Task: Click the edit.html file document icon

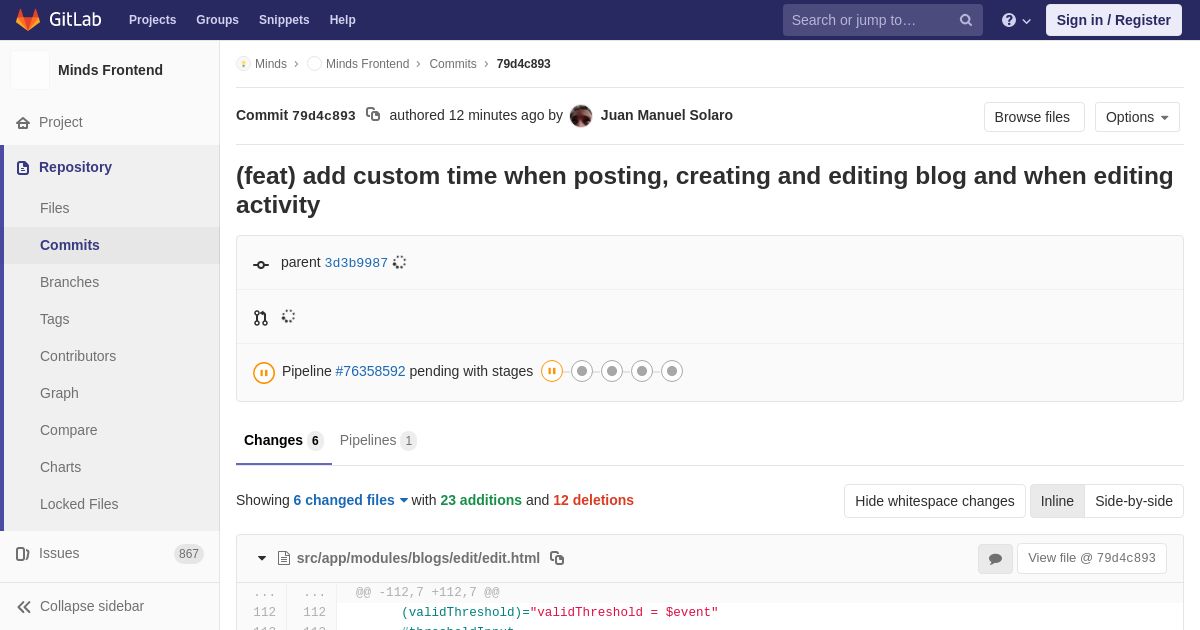Action: coord(284,558)
